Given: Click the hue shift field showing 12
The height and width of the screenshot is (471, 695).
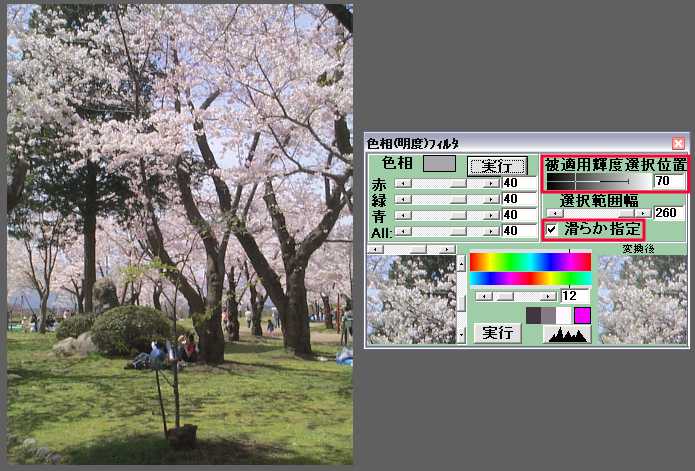Looking at the screenshot, I should (575, 296).
